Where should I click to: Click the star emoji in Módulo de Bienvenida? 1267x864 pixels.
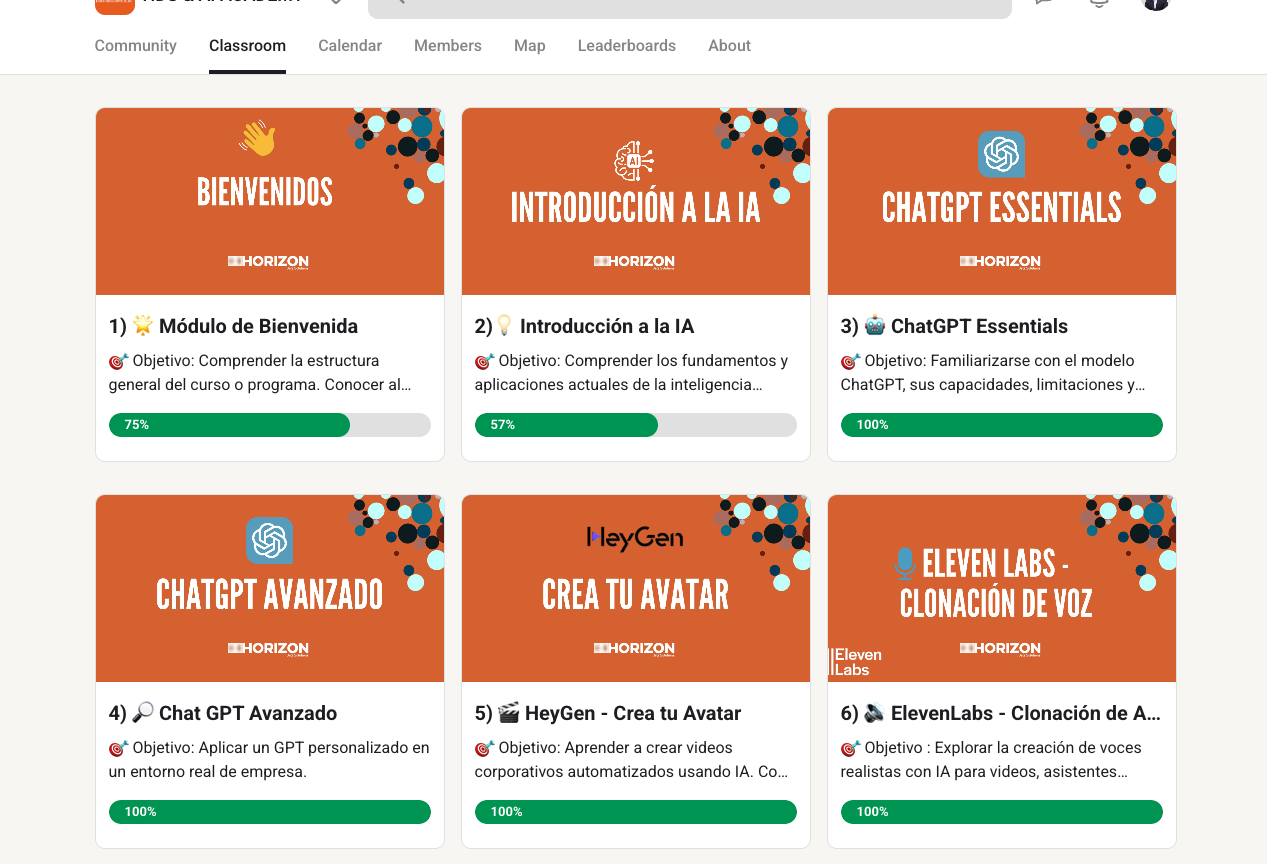143,325
